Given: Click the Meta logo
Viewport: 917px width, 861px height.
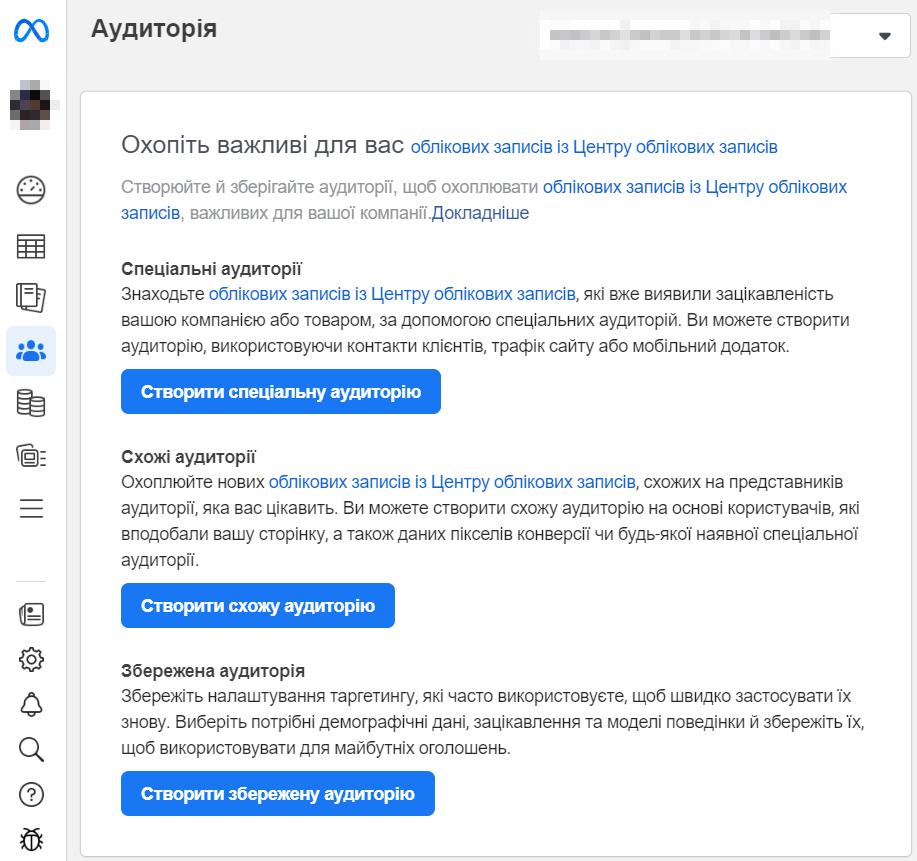Looking at the screenshot, I should click(31, 31).
